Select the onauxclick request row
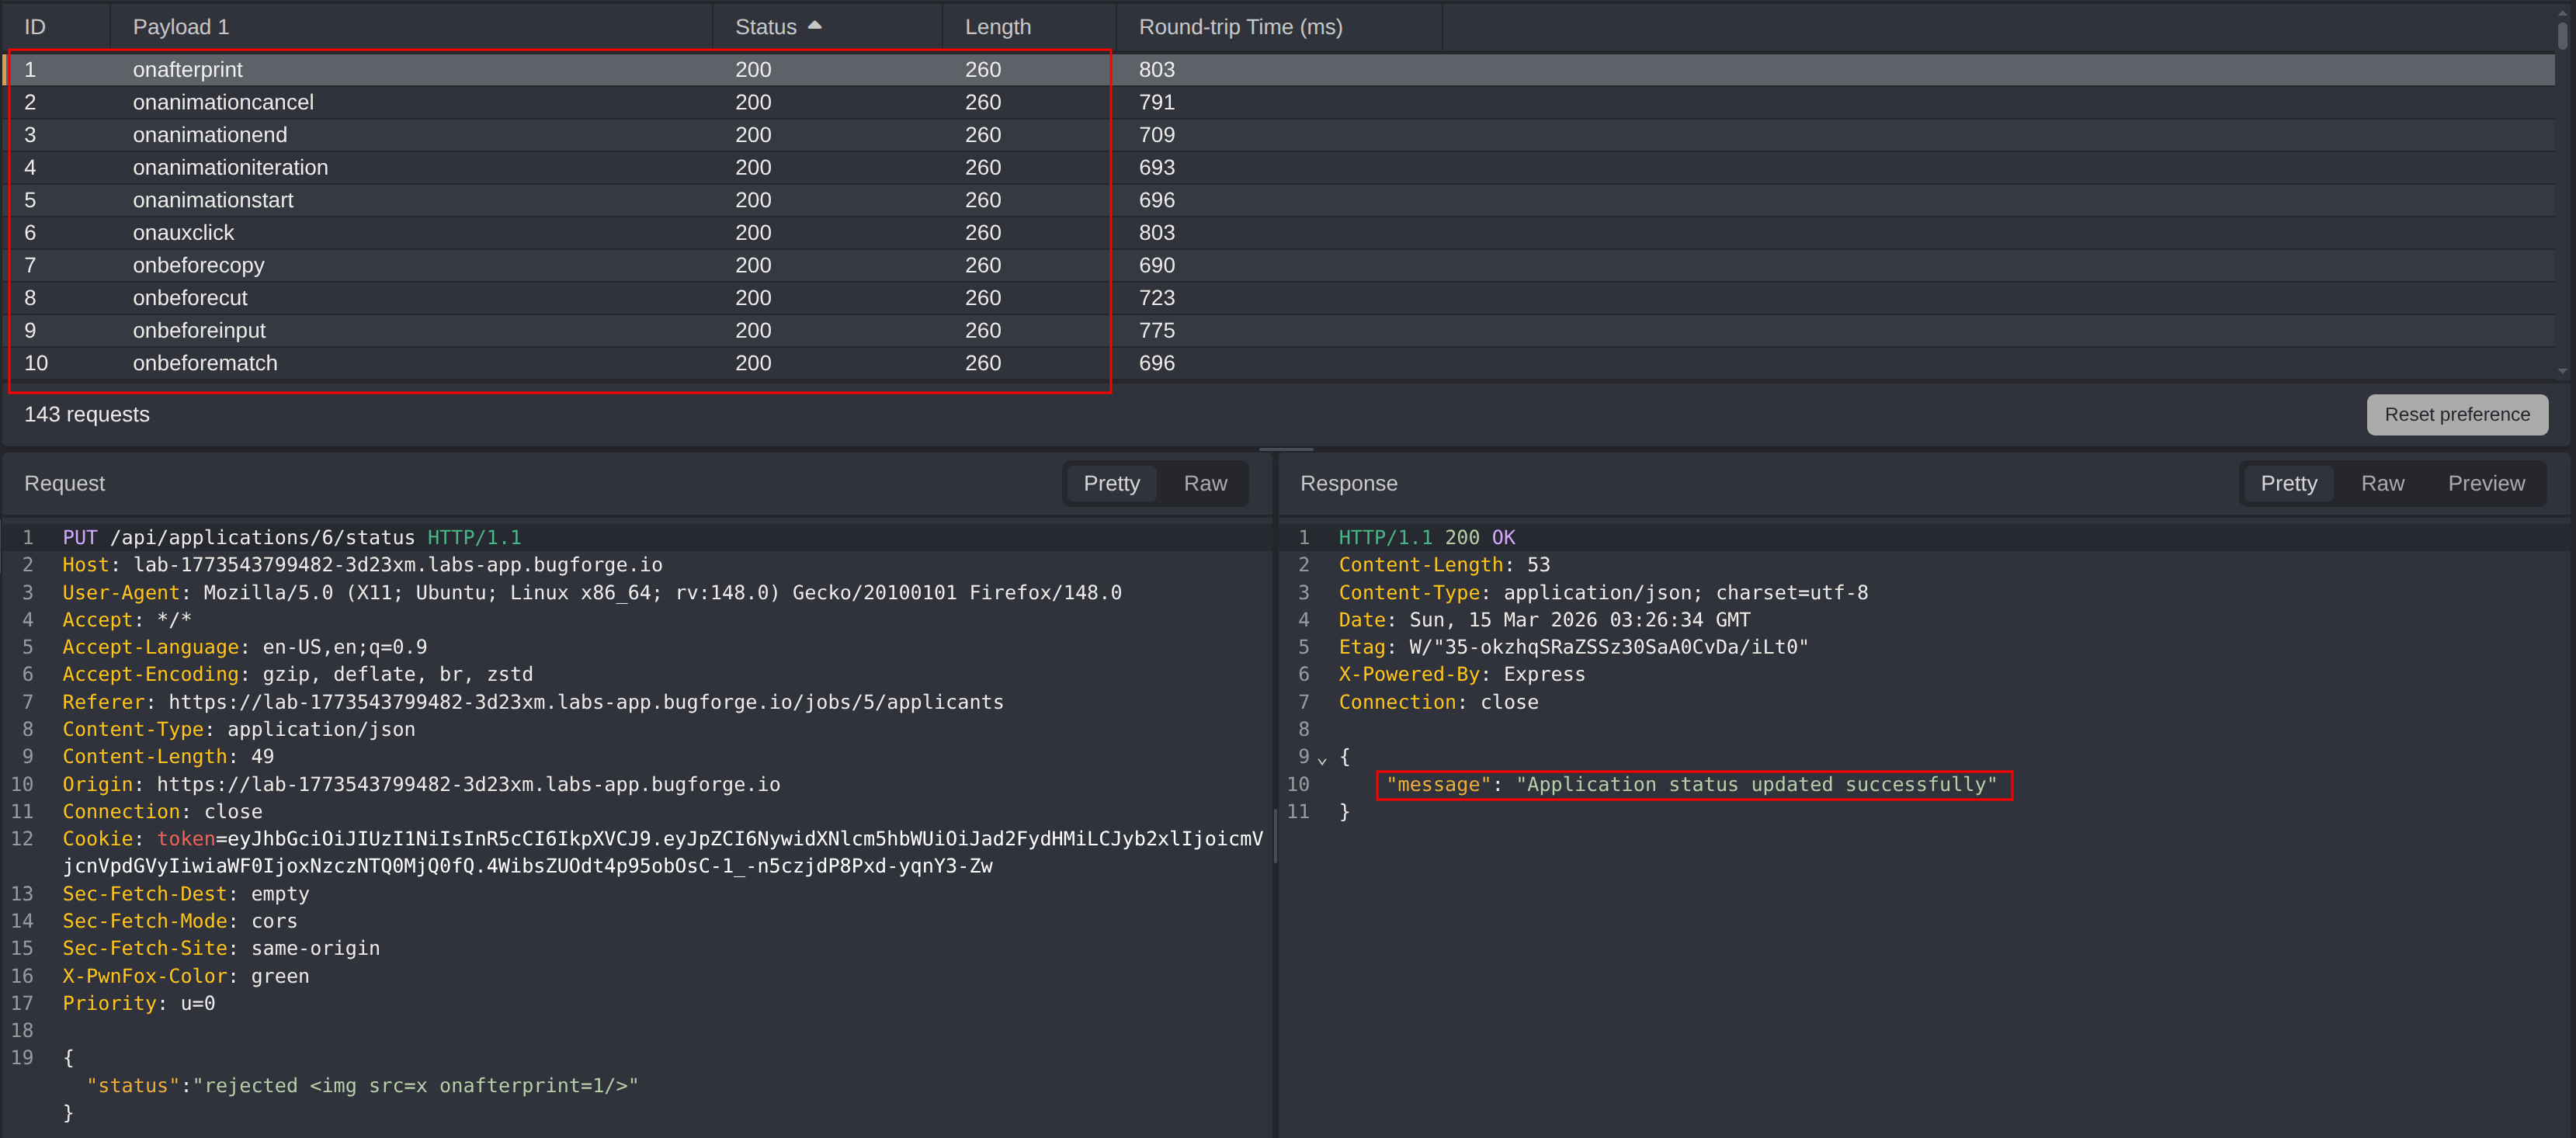Image resolution: width=2576 pixels, height=1138 pixels. point(400,232)
